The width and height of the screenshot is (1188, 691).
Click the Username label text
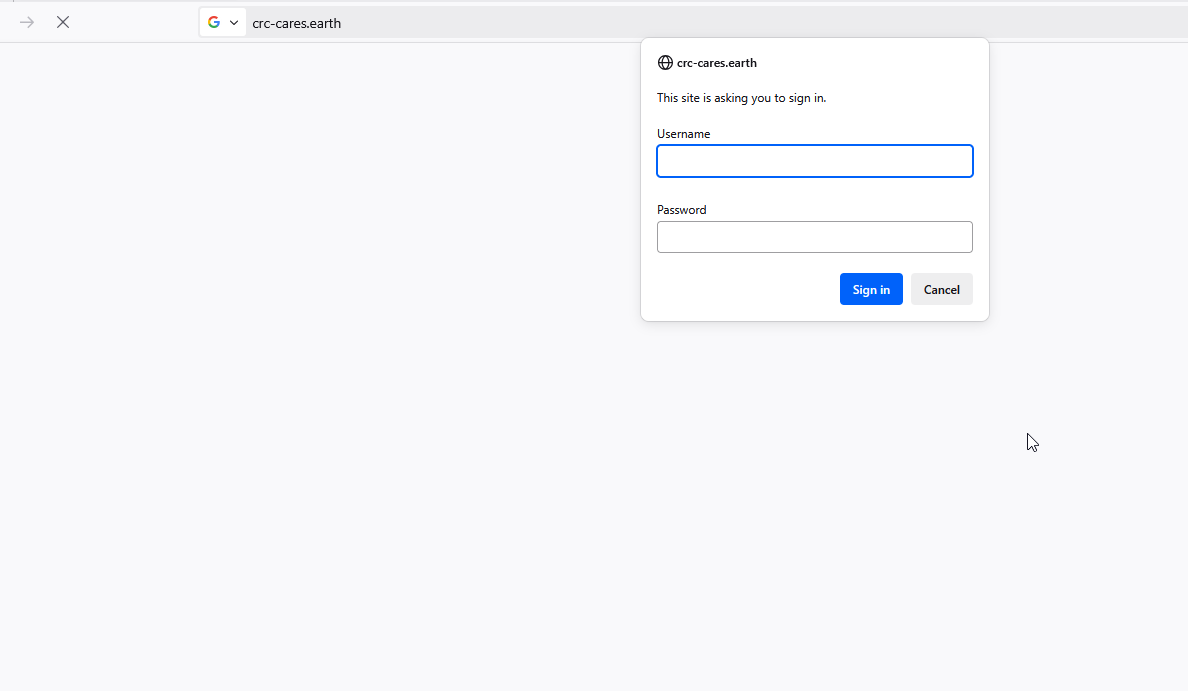(683, 134)
